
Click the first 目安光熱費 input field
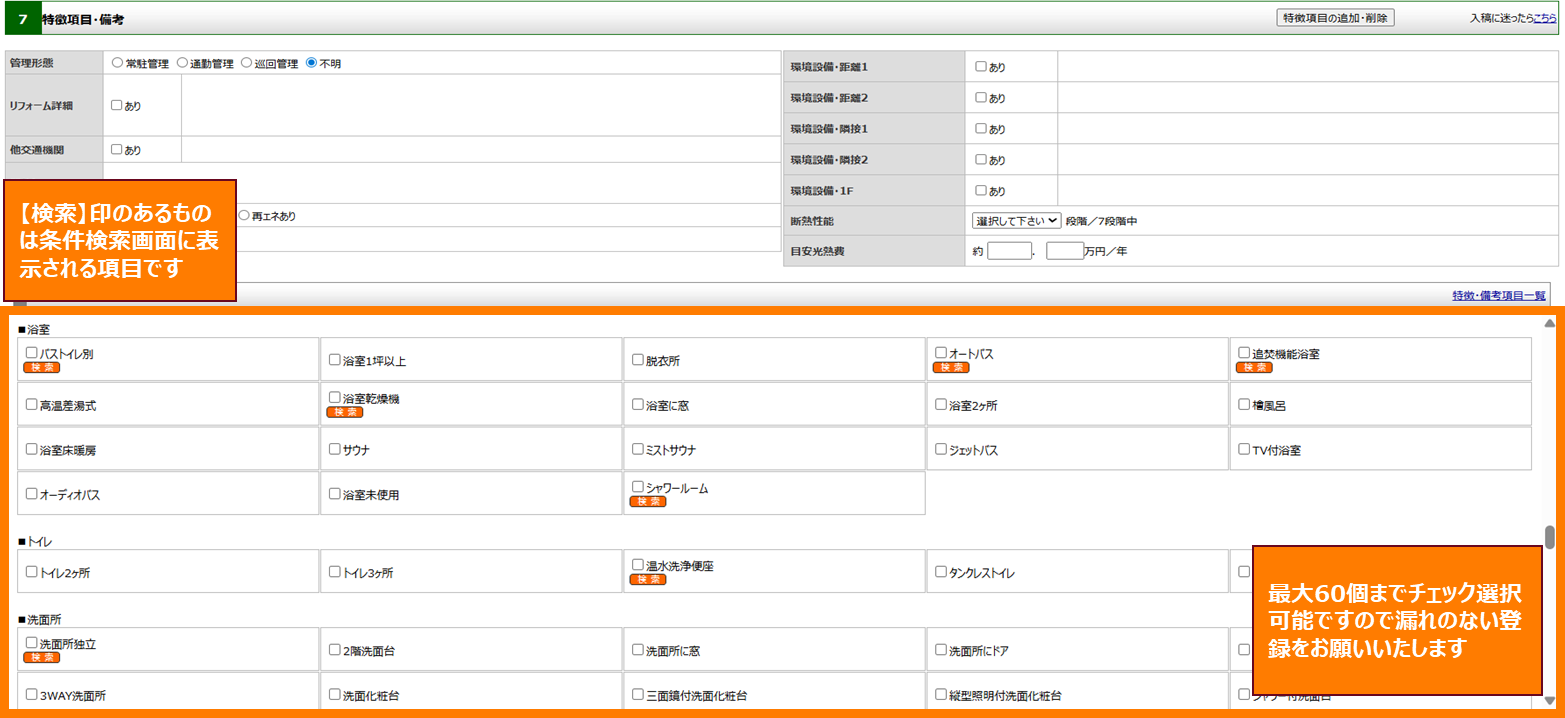click(1008, 251)
